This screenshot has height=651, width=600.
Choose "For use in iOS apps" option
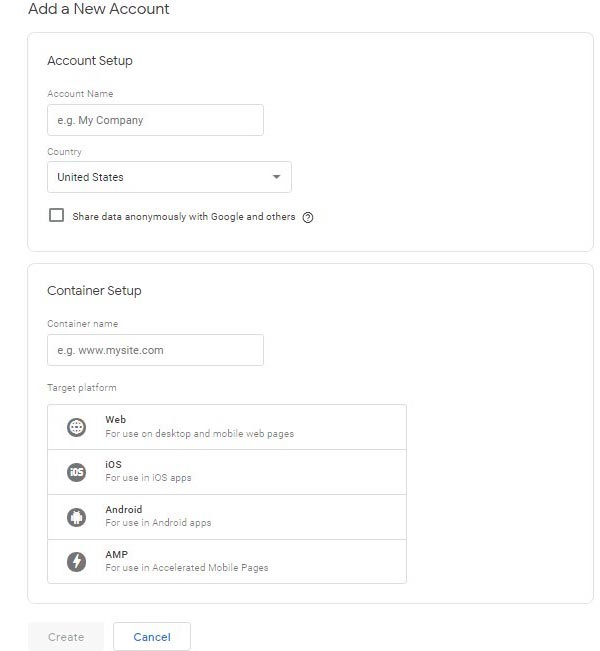148,478
